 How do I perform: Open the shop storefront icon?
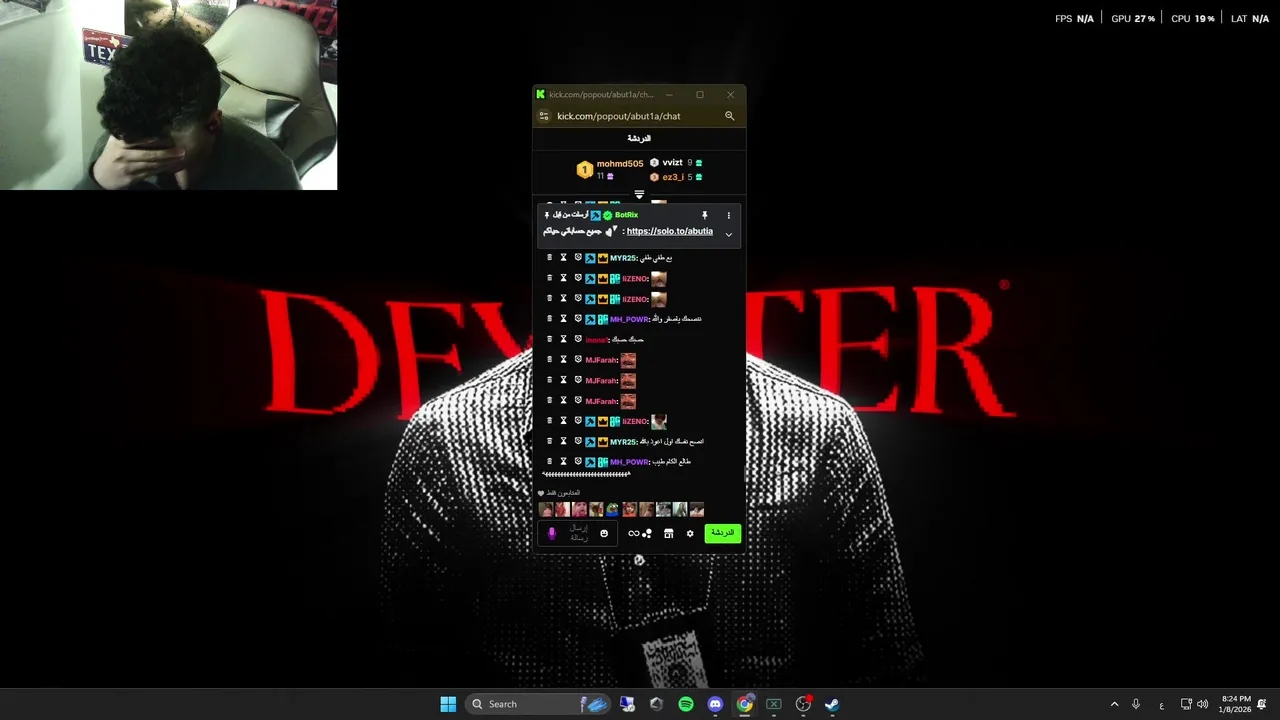point(669,533)
